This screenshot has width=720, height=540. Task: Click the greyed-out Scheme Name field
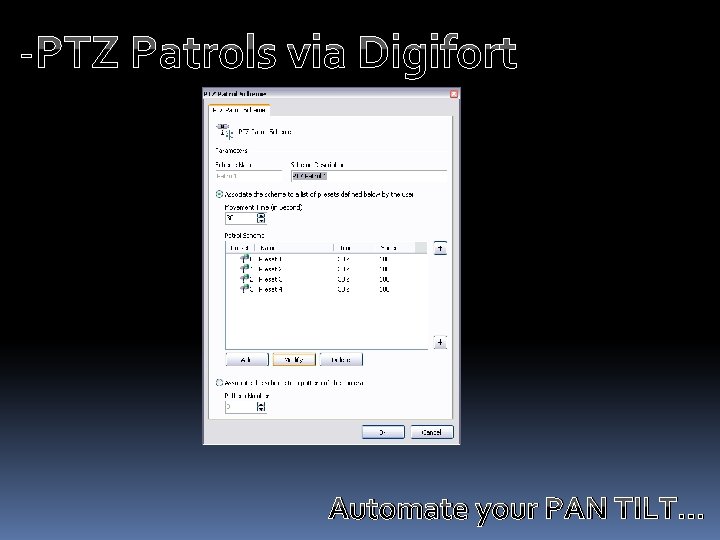pyautogui.click(x=248, y=176)
